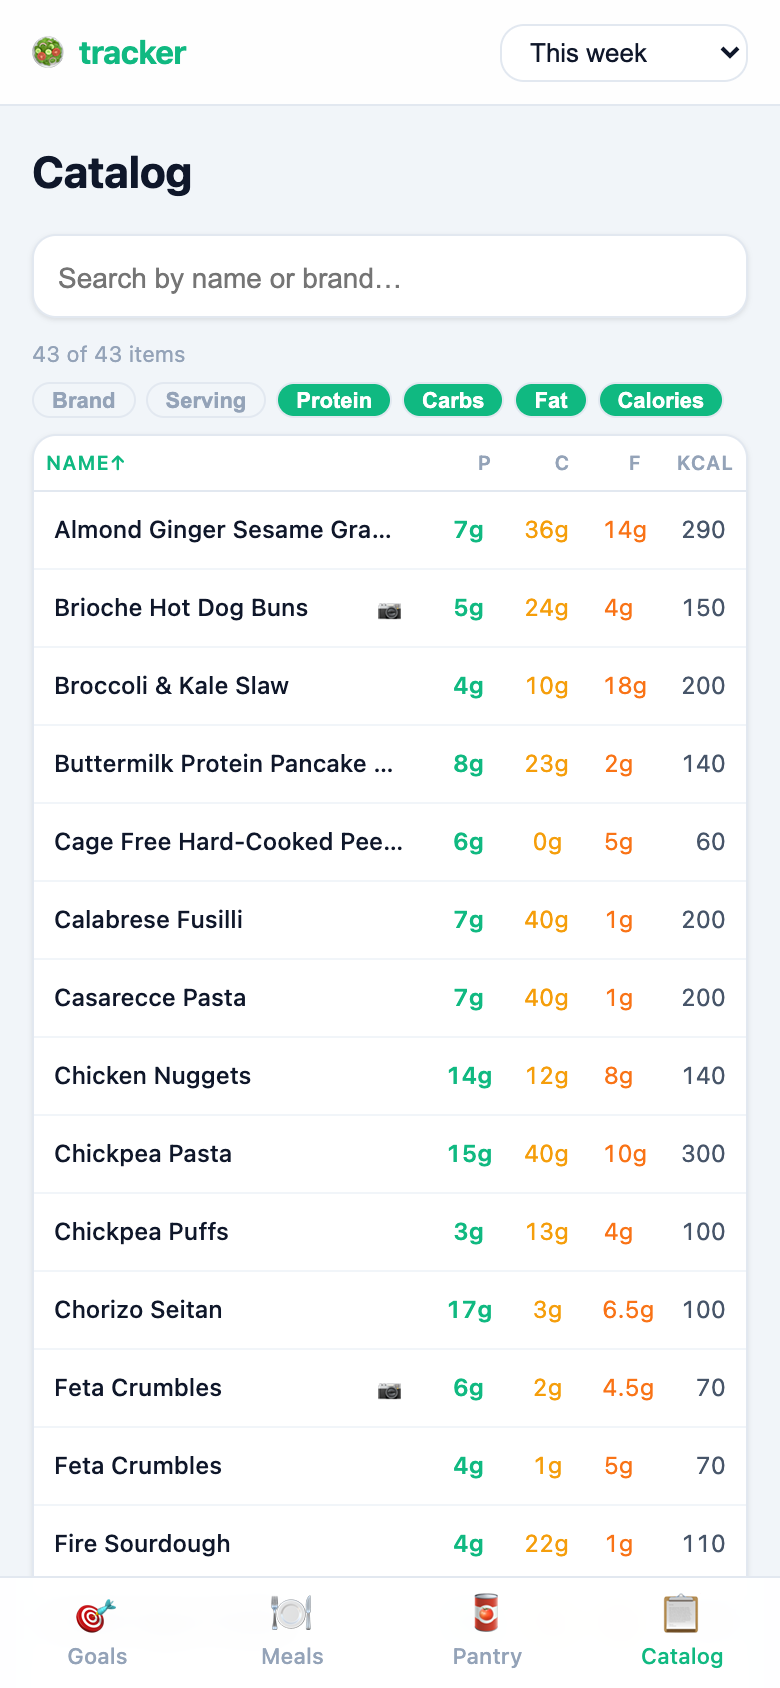
Task: Click camera icon on first Feta Crumbles row
Action: (390, 1390)
